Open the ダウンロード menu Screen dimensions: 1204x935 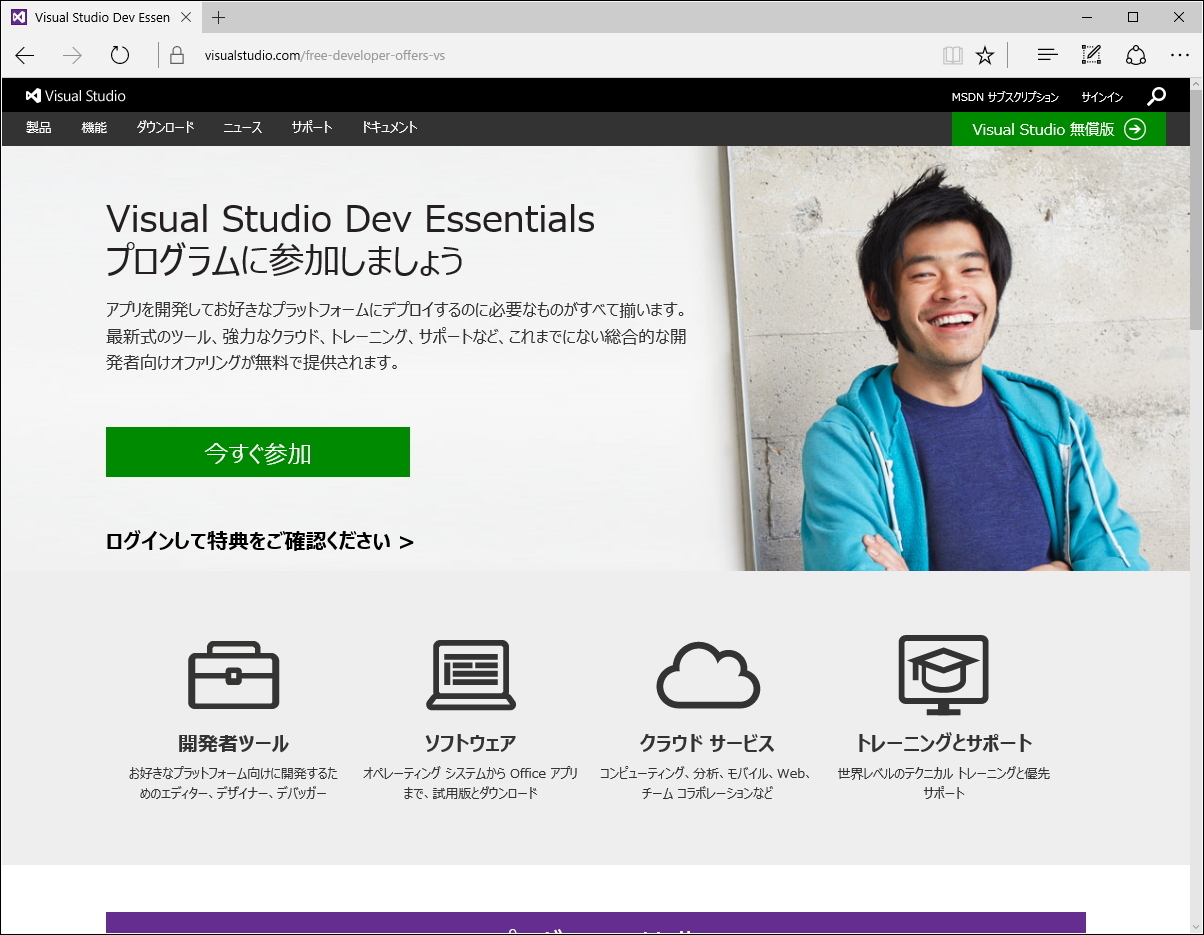pos(164,127)
